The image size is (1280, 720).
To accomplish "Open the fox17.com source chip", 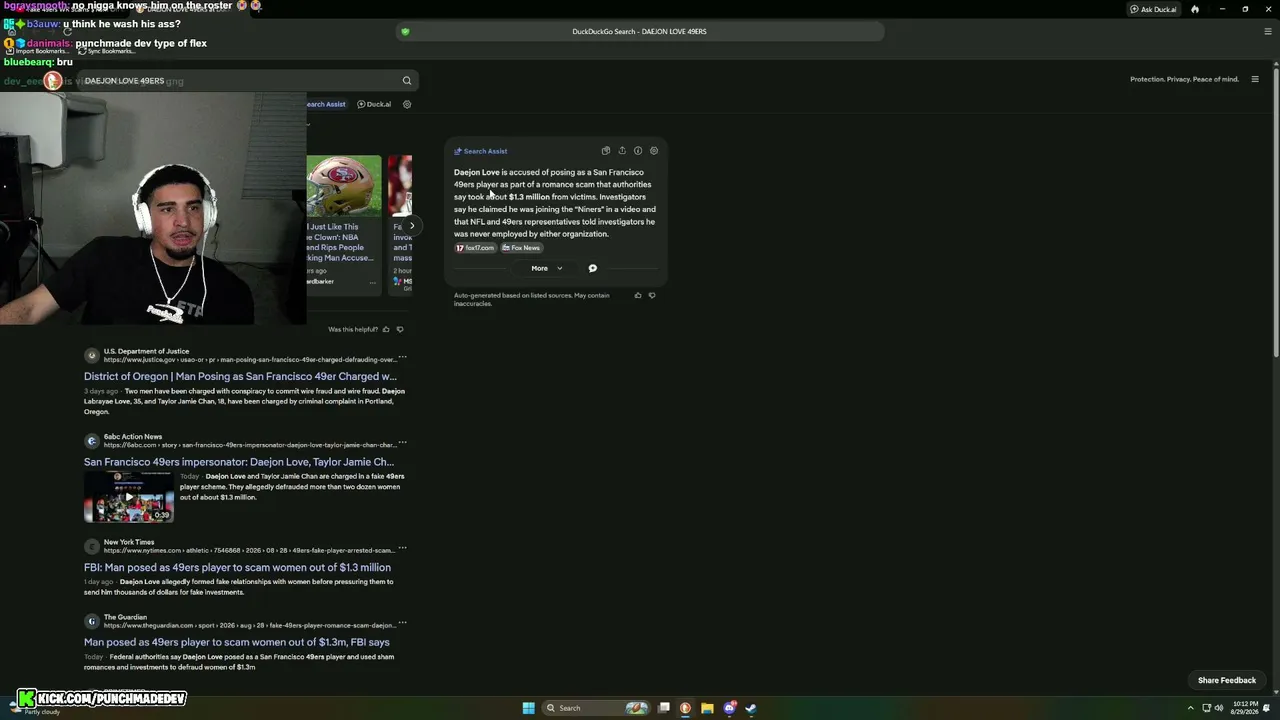I will click(475, 248).
